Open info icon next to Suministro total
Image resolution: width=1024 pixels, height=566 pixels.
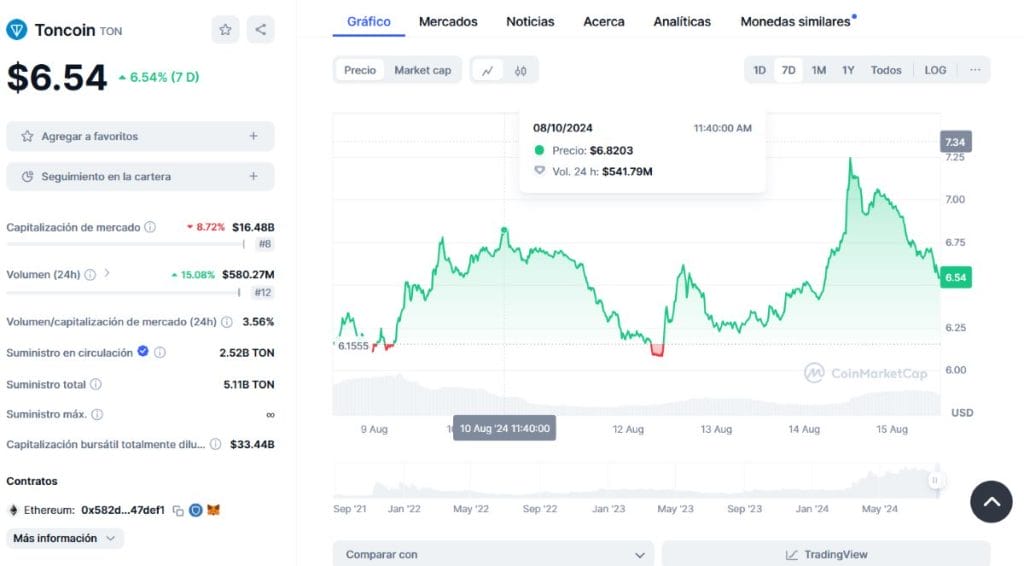pos(96,385)
